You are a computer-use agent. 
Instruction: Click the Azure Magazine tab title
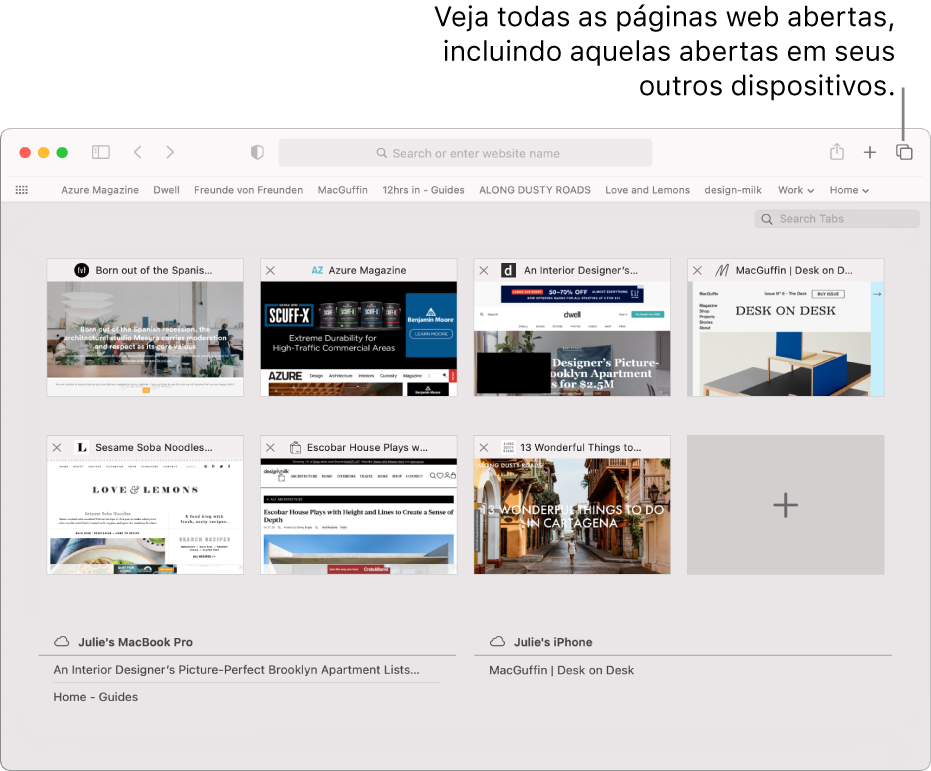(x=368, y=270)
